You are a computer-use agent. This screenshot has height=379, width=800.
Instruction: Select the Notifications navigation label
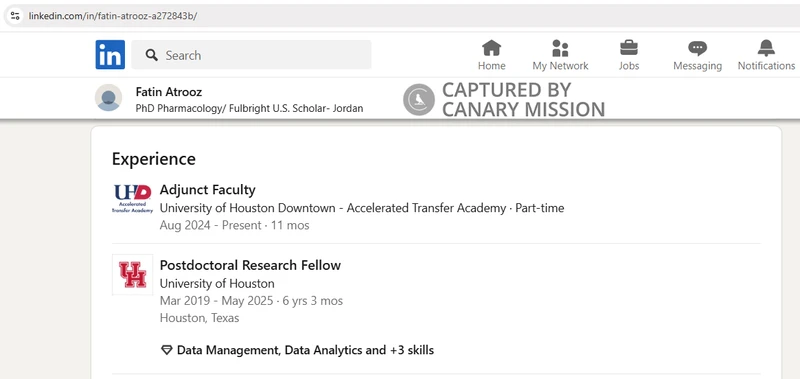(766, 66)
